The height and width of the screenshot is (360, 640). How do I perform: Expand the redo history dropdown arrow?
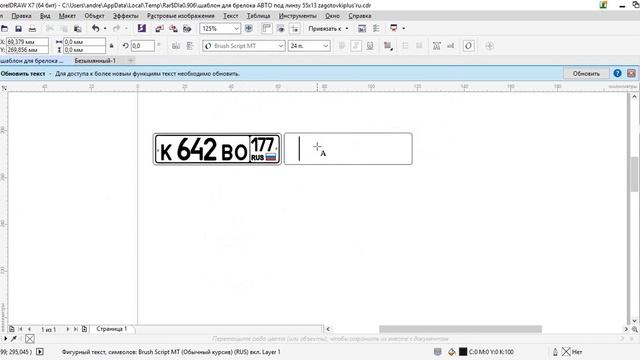click(126, 29)
